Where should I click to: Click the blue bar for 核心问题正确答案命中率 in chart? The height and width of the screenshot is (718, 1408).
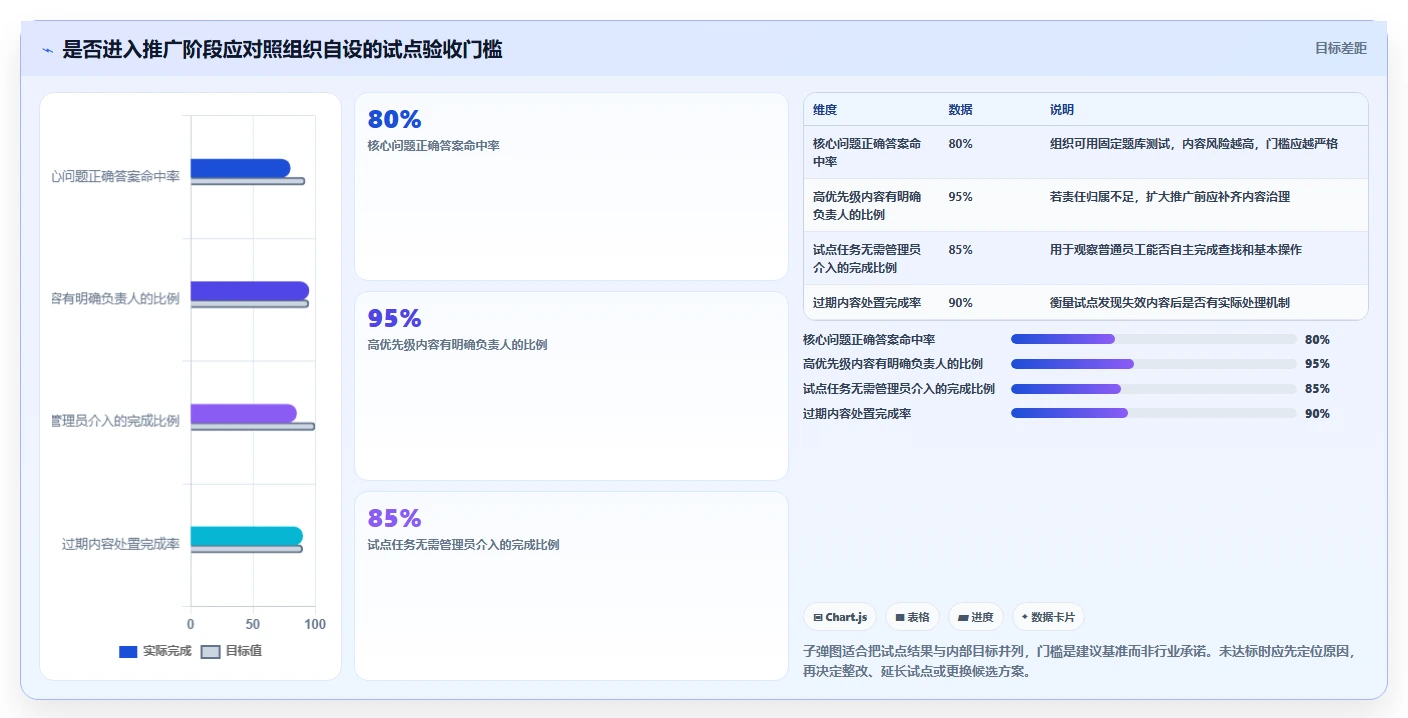pyautogui.click(x=240, y=168)
